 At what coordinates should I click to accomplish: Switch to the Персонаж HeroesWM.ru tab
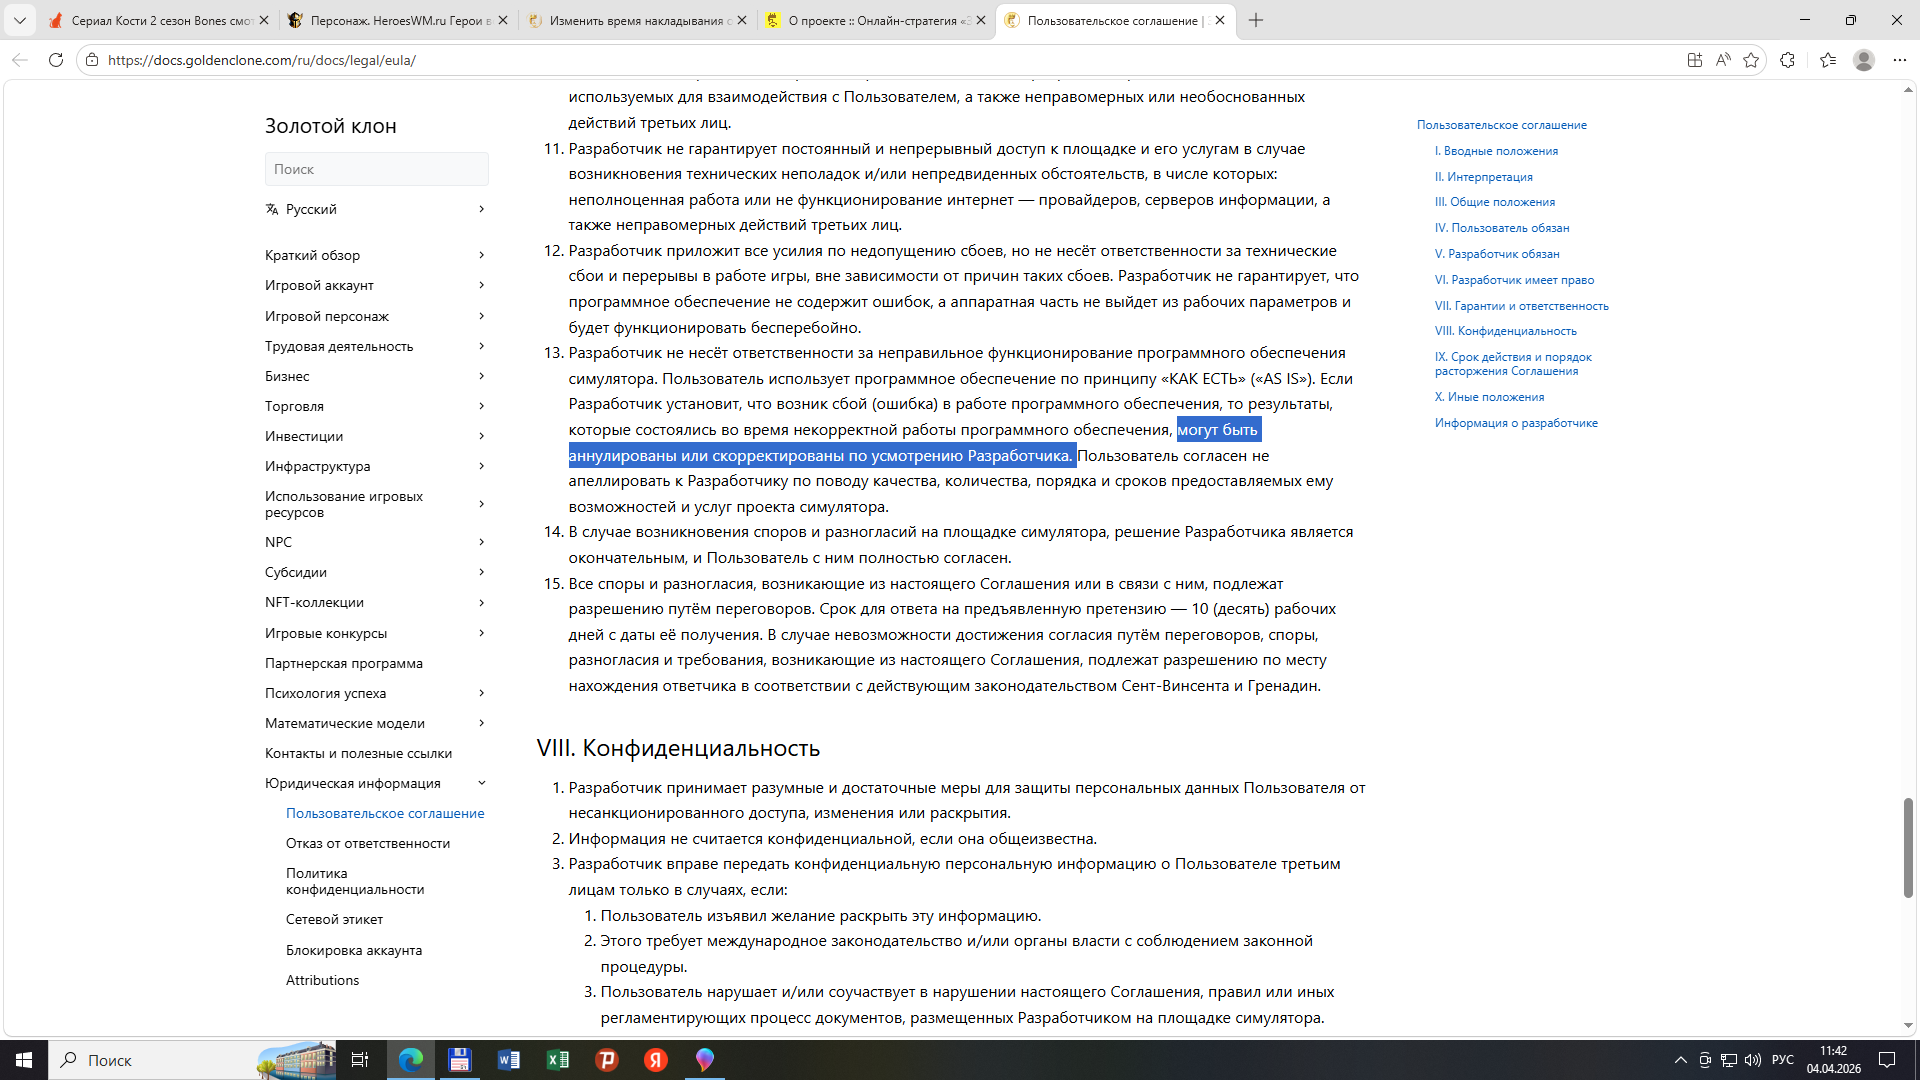[396, 20]
